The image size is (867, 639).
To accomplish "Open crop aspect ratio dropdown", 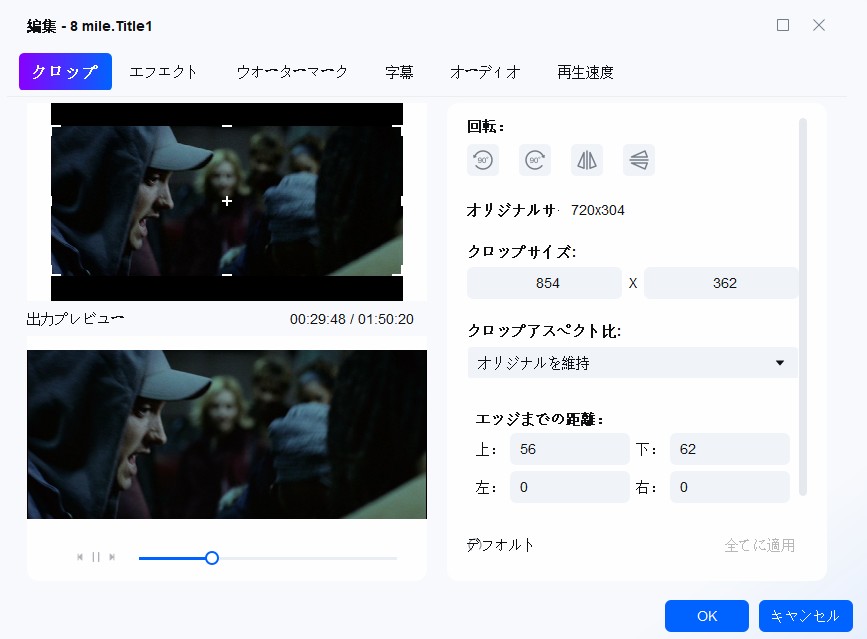I will pyautogui.click(x=633, y=363).
